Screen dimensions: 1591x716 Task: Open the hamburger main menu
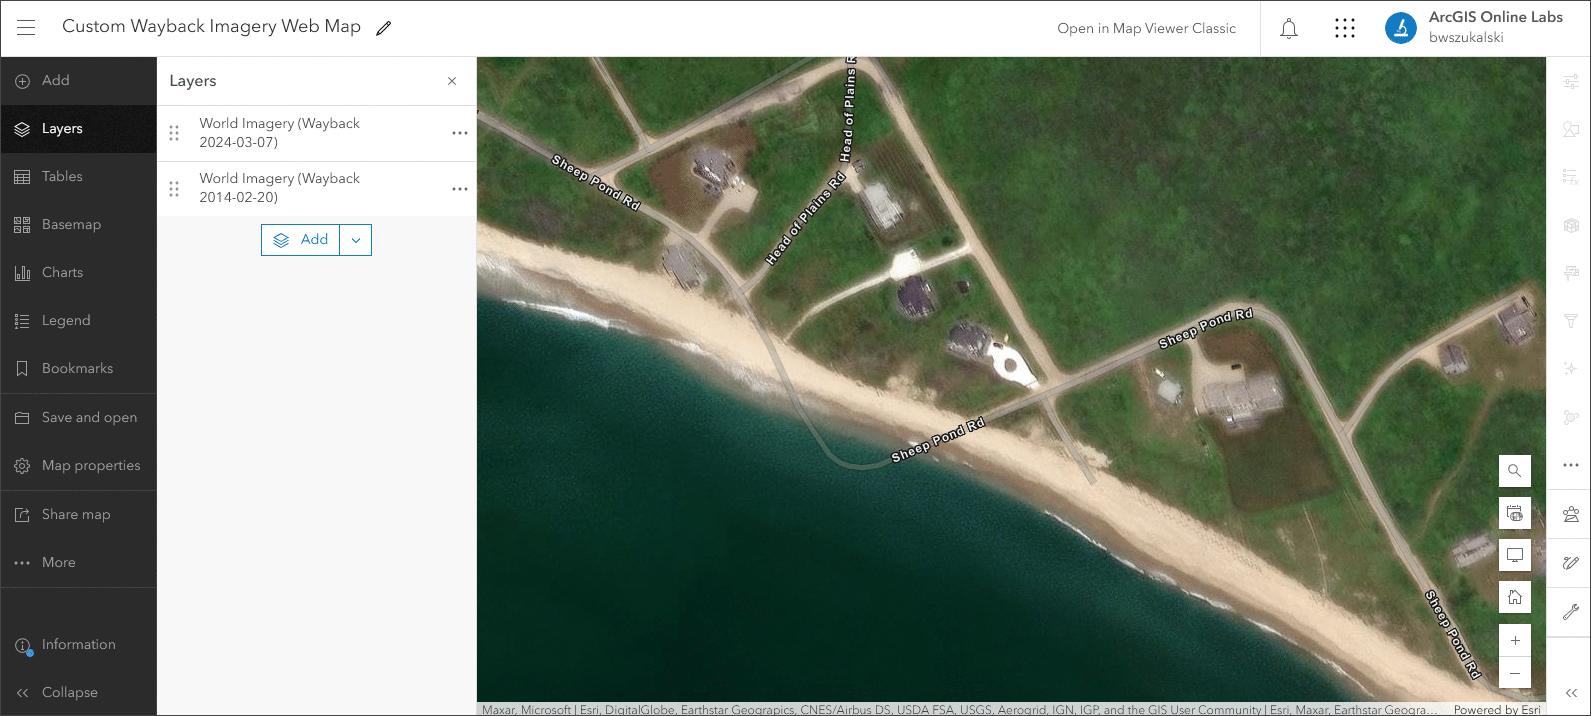[x=26, y=28]
